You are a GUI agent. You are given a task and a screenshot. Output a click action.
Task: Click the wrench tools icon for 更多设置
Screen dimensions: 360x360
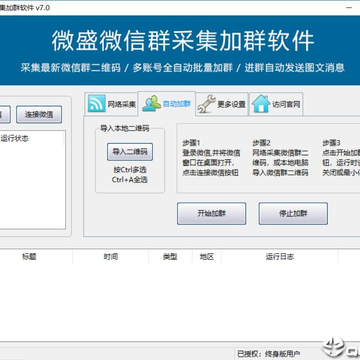[x=206, y=104]
